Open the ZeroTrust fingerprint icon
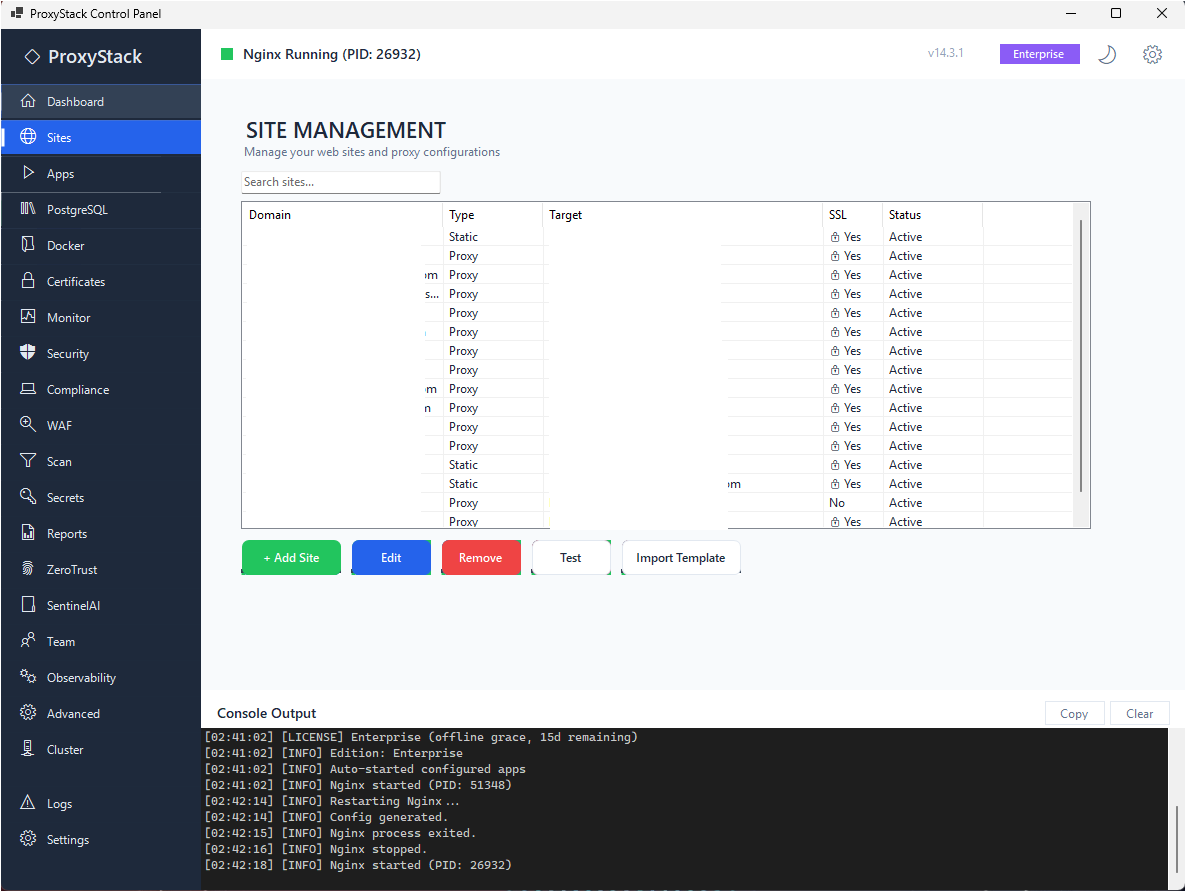The image size is (1186, 892). coord(28,569)
